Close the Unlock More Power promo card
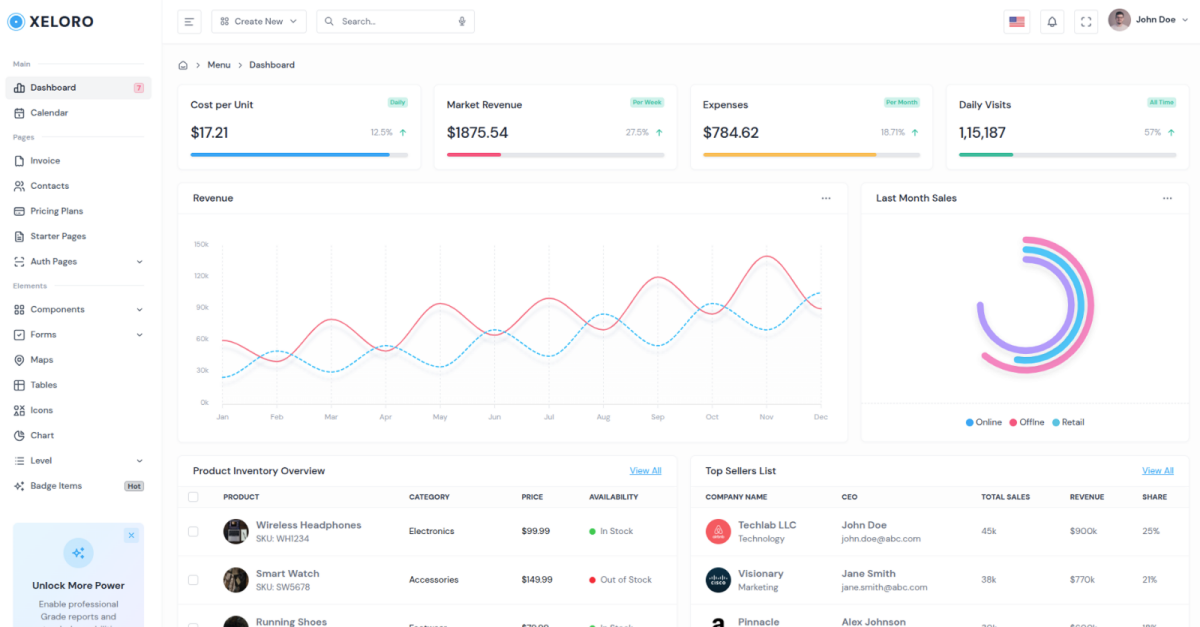 click(131, 536)
